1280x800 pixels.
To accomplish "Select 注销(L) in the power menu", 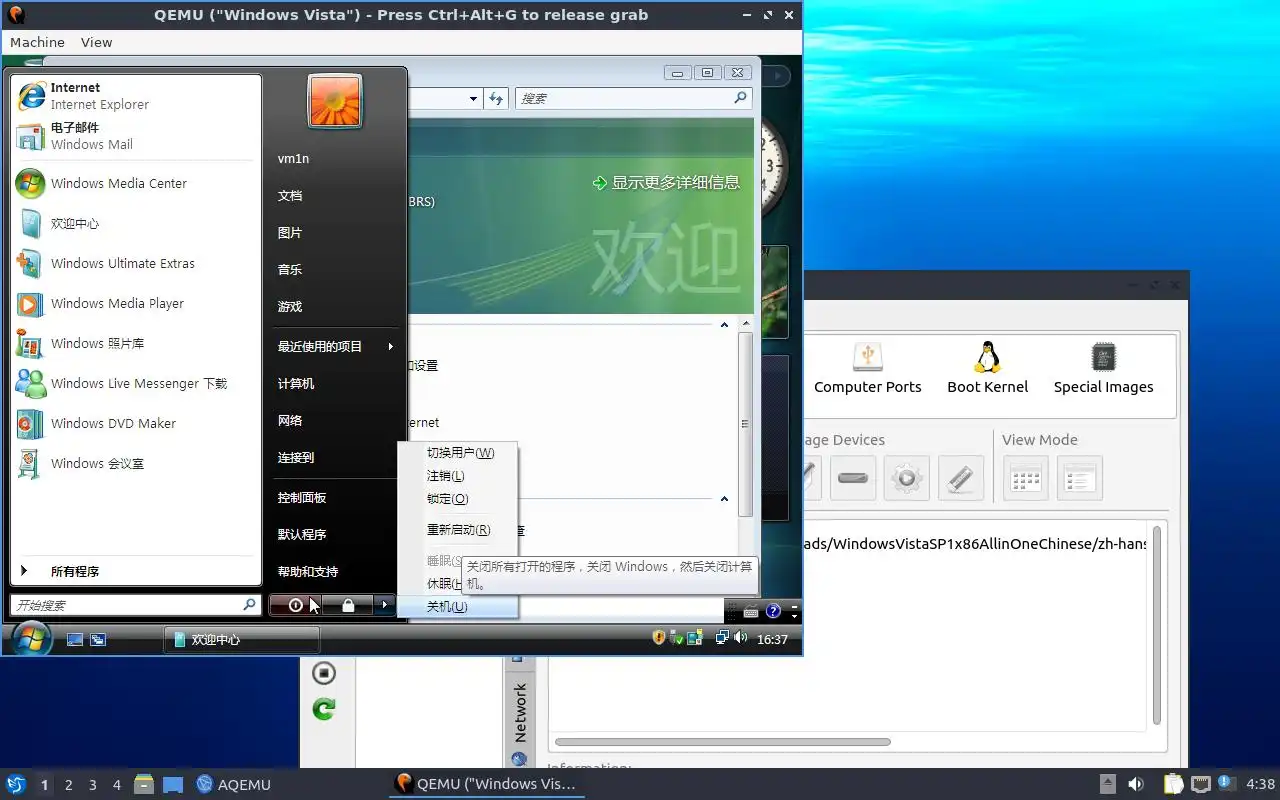I will [458, 476].
